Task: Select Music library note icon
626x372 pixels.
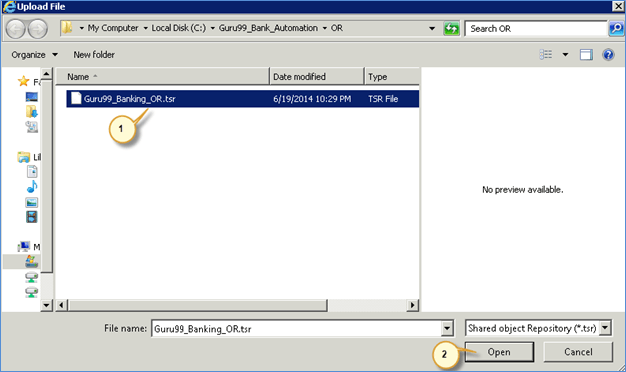Action: point(32,186)
